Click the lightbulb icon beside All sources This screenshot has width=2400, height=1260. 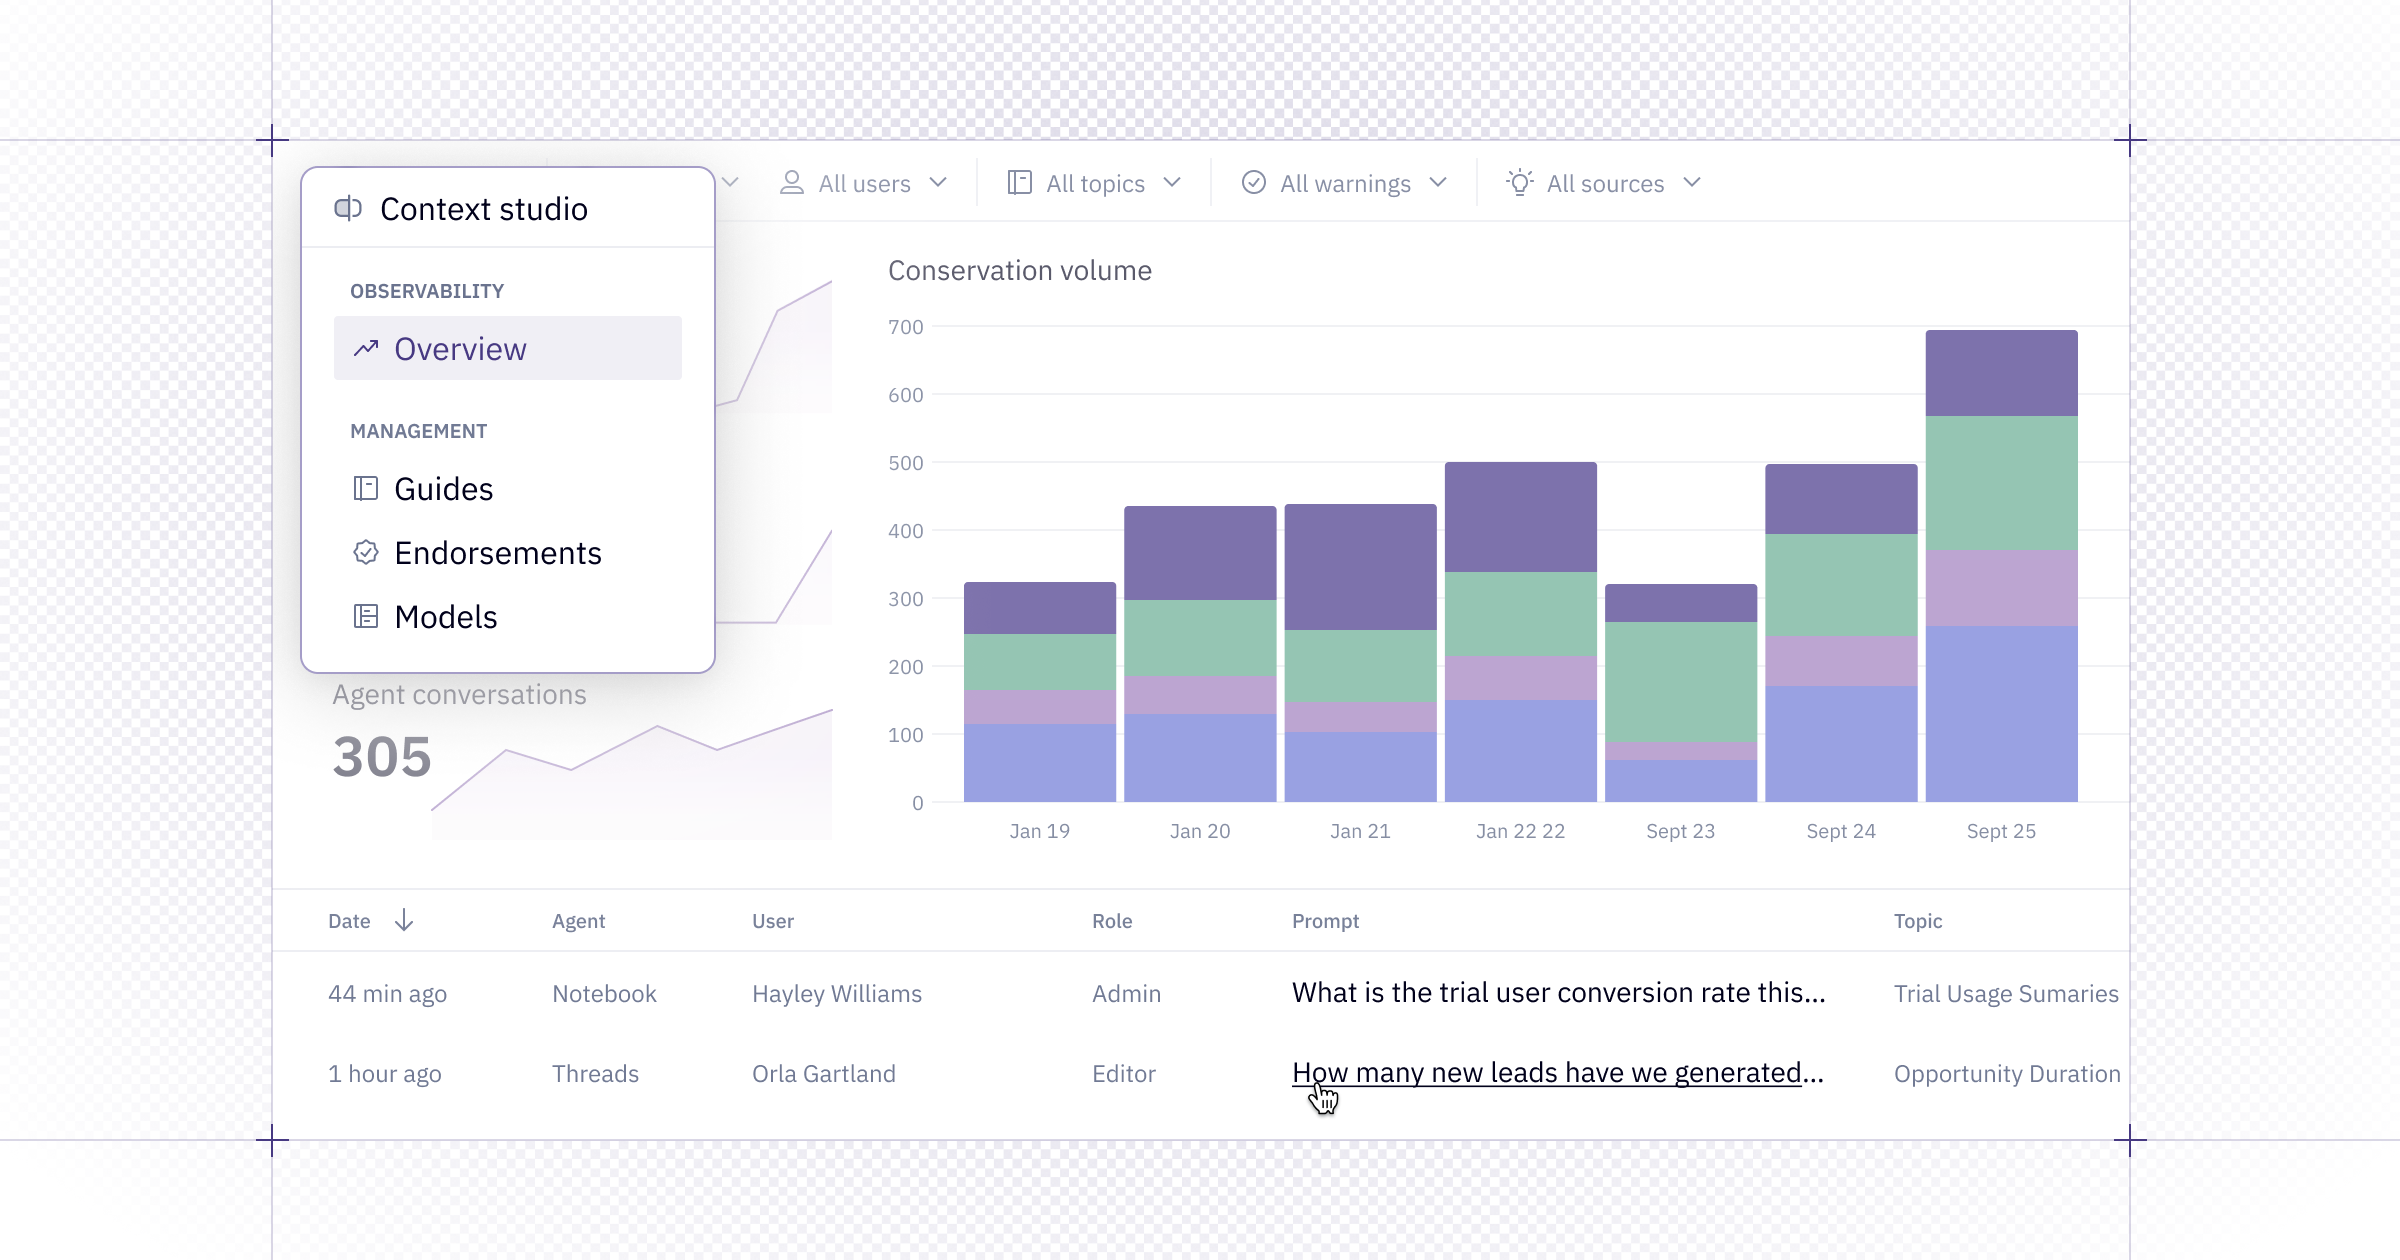point(1520,183)
